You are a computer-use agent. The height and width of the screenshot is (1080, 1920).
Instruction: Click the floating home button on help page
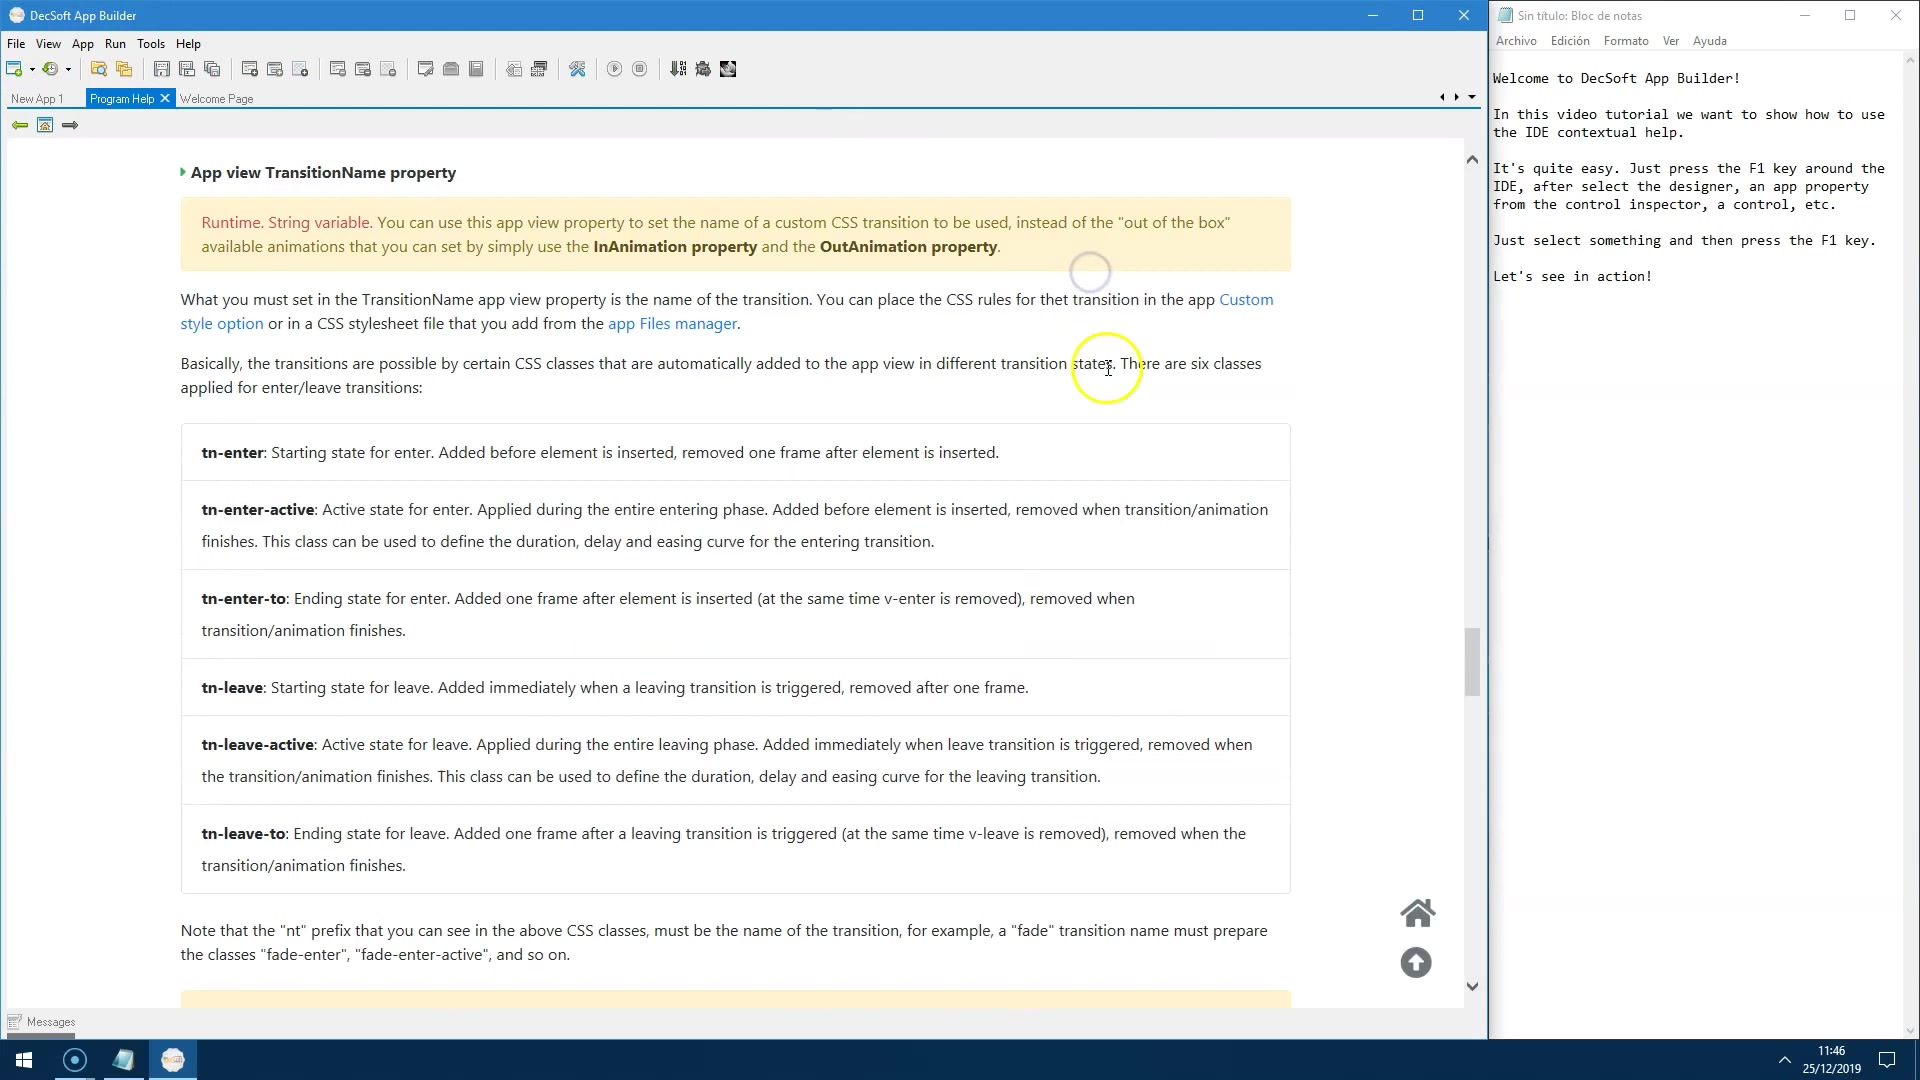tap(1417, 913)
